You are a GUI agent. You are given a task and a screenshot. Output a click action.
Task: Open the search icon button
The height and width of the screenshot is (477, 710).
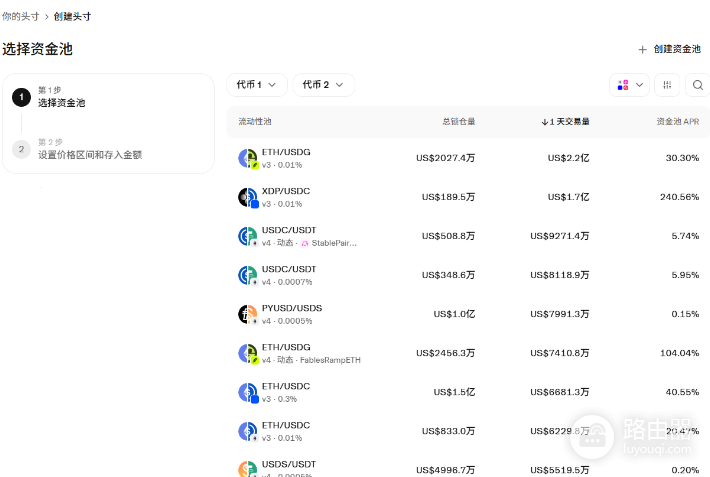tap(698, 85)
